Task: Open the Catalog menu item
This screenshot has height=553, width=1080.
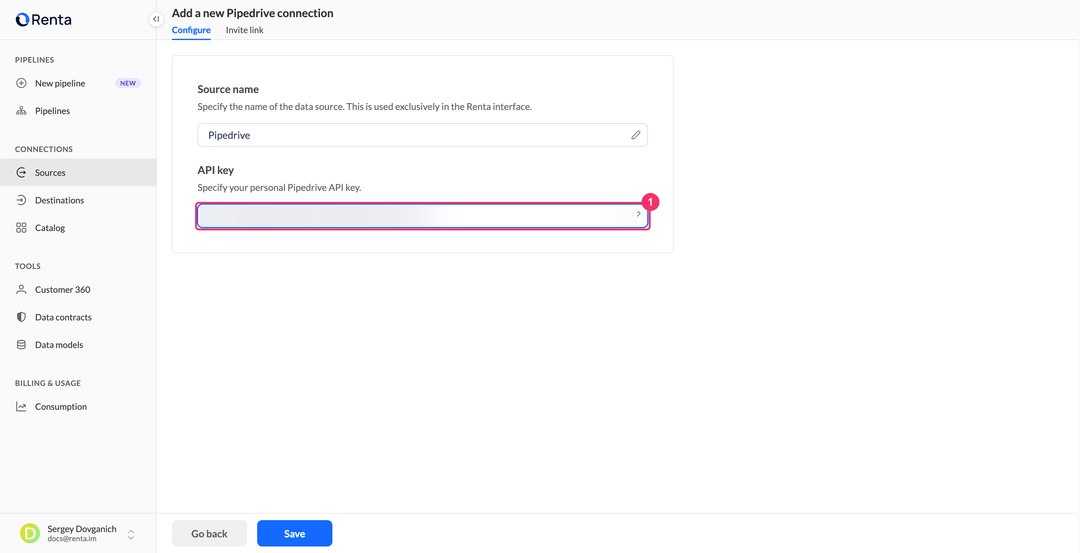Action: (78, 228)
